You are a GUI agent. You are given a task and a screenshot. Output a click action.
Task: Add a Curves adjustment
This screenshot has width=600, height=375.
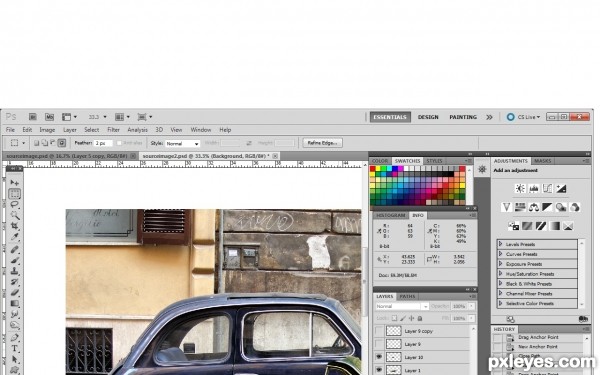[548, 188]
